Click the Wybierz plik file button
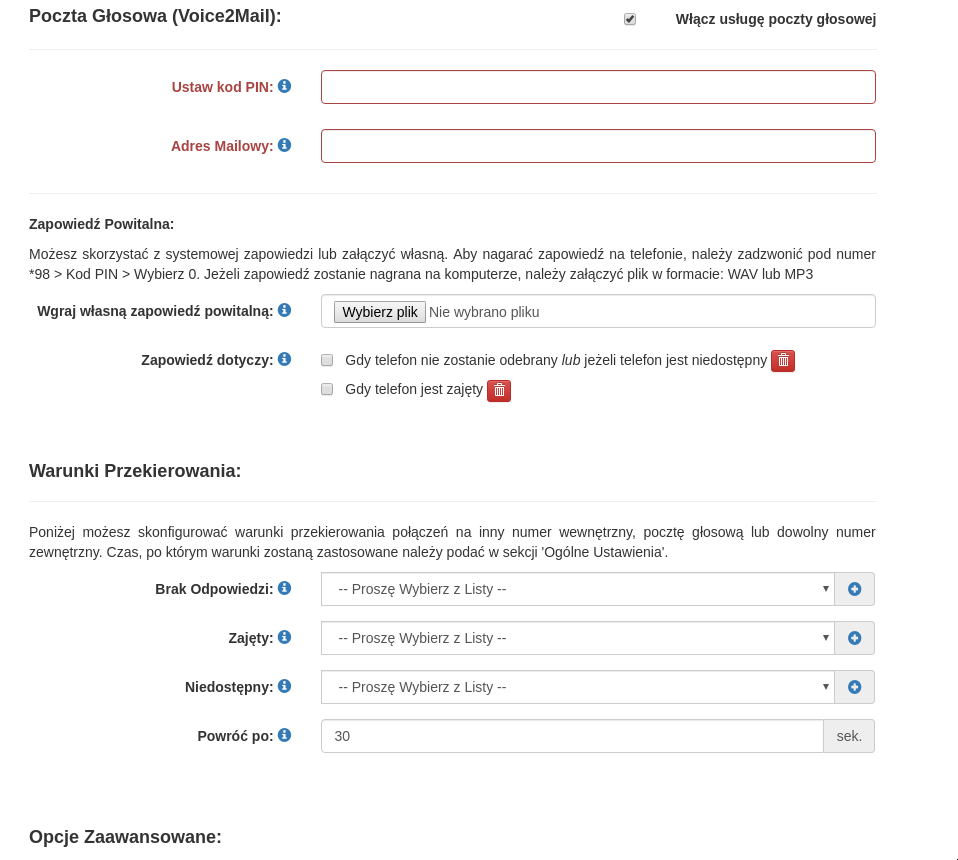 click(380, 312)
